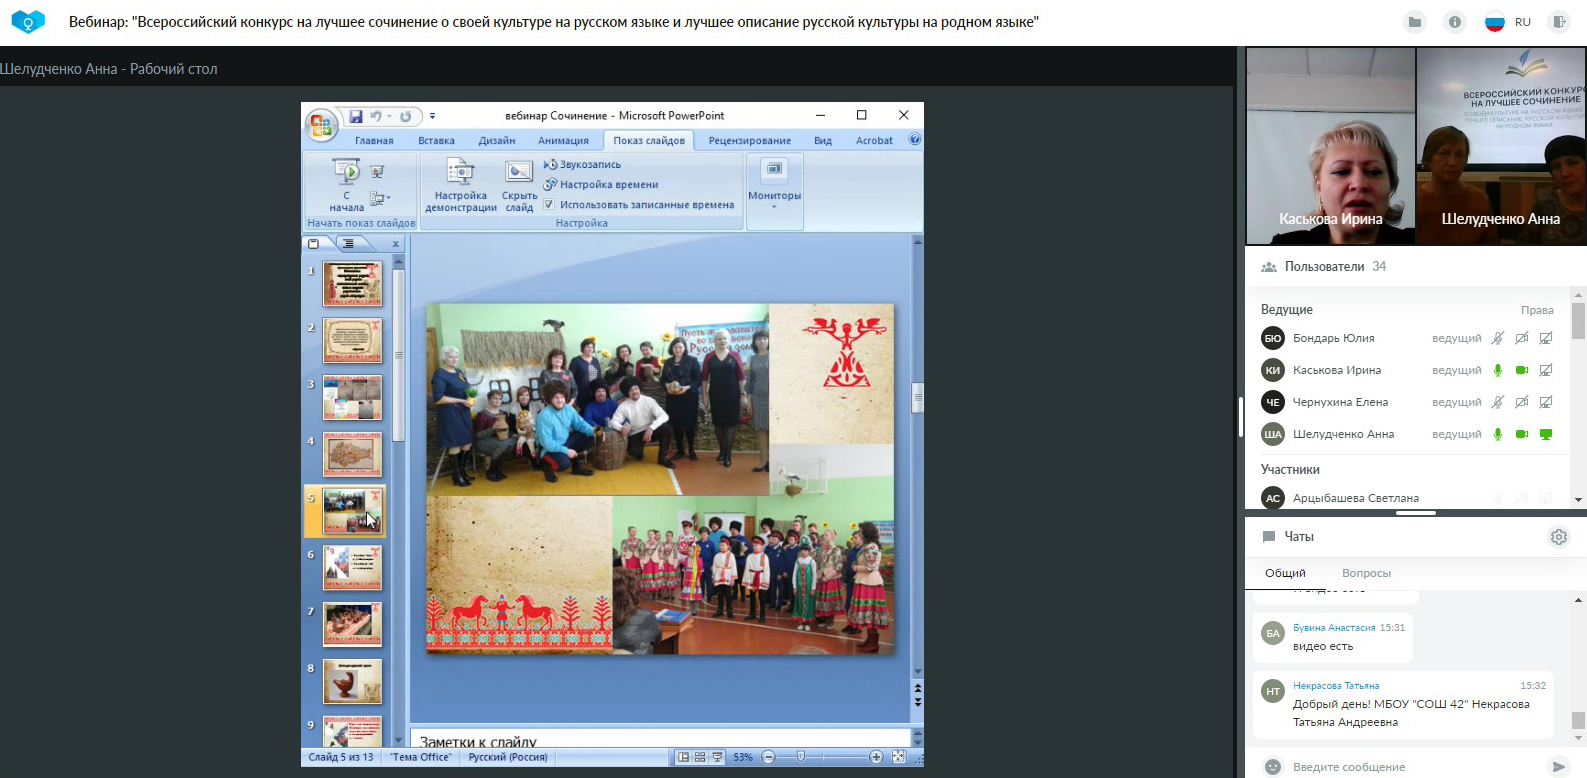Select slide 1 thumbnail
The width and height of the screenshot is (1587, 778).
pos(352,284)
